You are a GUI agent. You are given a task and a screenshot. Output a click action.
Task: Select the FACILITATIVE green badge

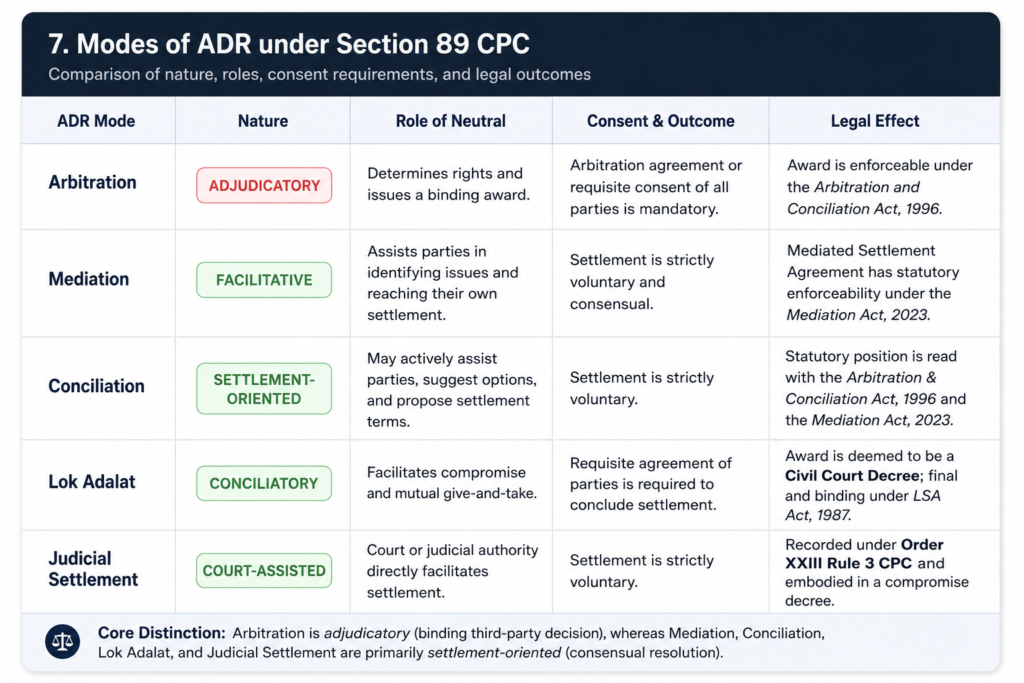click(264, 280)
